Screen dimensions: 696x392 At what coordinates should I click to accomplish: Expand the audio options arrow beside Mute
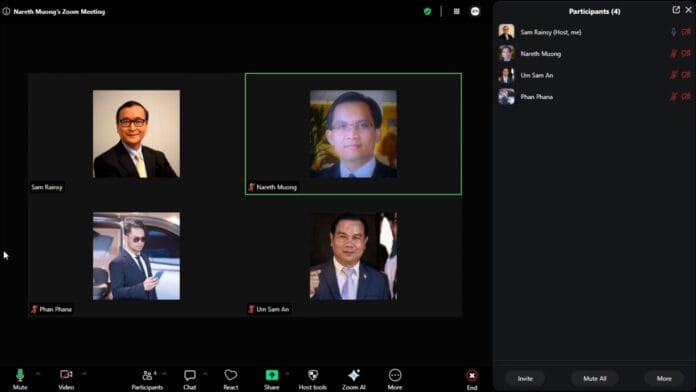click(38, 374)
